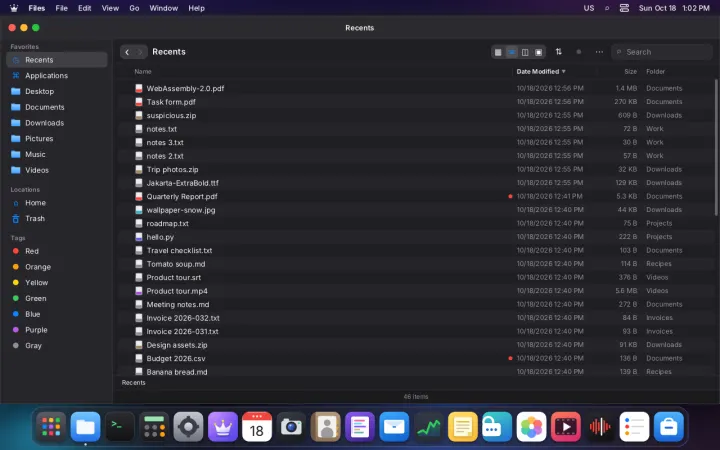
Task: Select suspicious.zip file row
Action: click(x=416, y=115)
